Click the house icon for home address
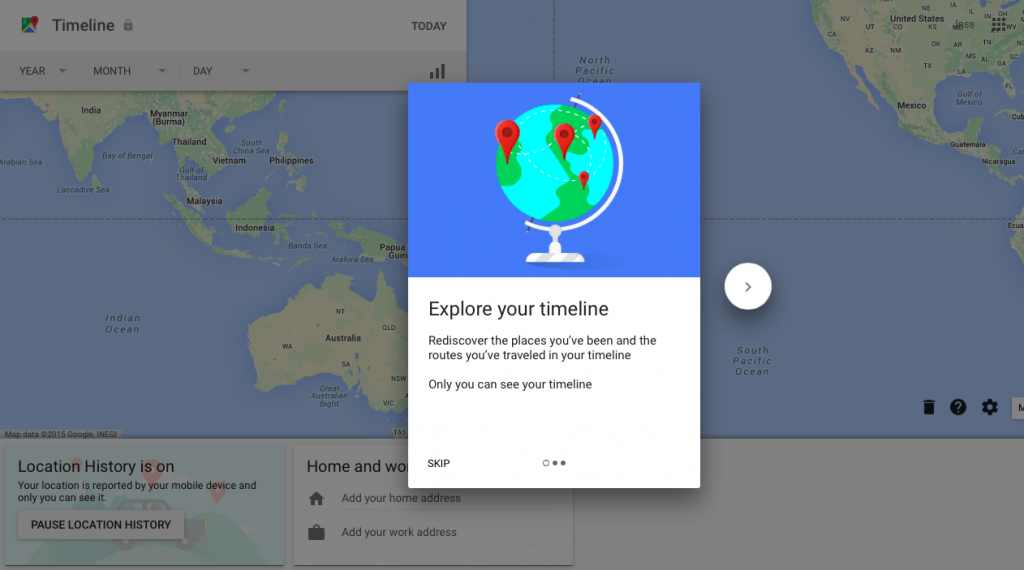Image resolution: width=1024 pixels, height=570 pixels. click(x=316, y=498)
